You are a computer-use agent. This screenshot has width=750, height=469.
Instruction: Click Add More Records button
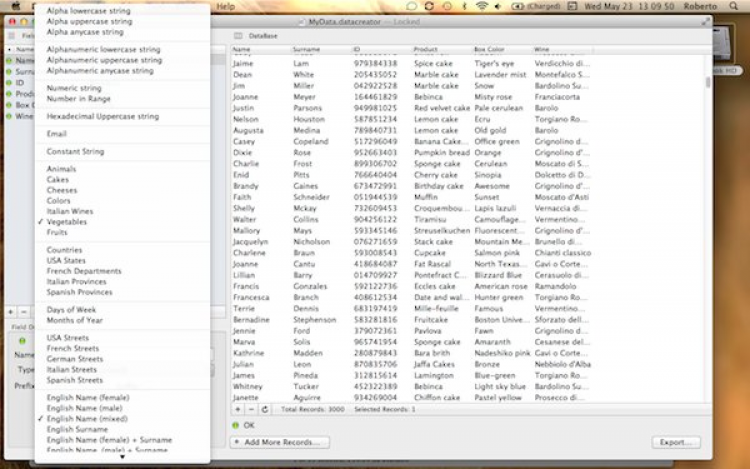click(x=280, y=442)
